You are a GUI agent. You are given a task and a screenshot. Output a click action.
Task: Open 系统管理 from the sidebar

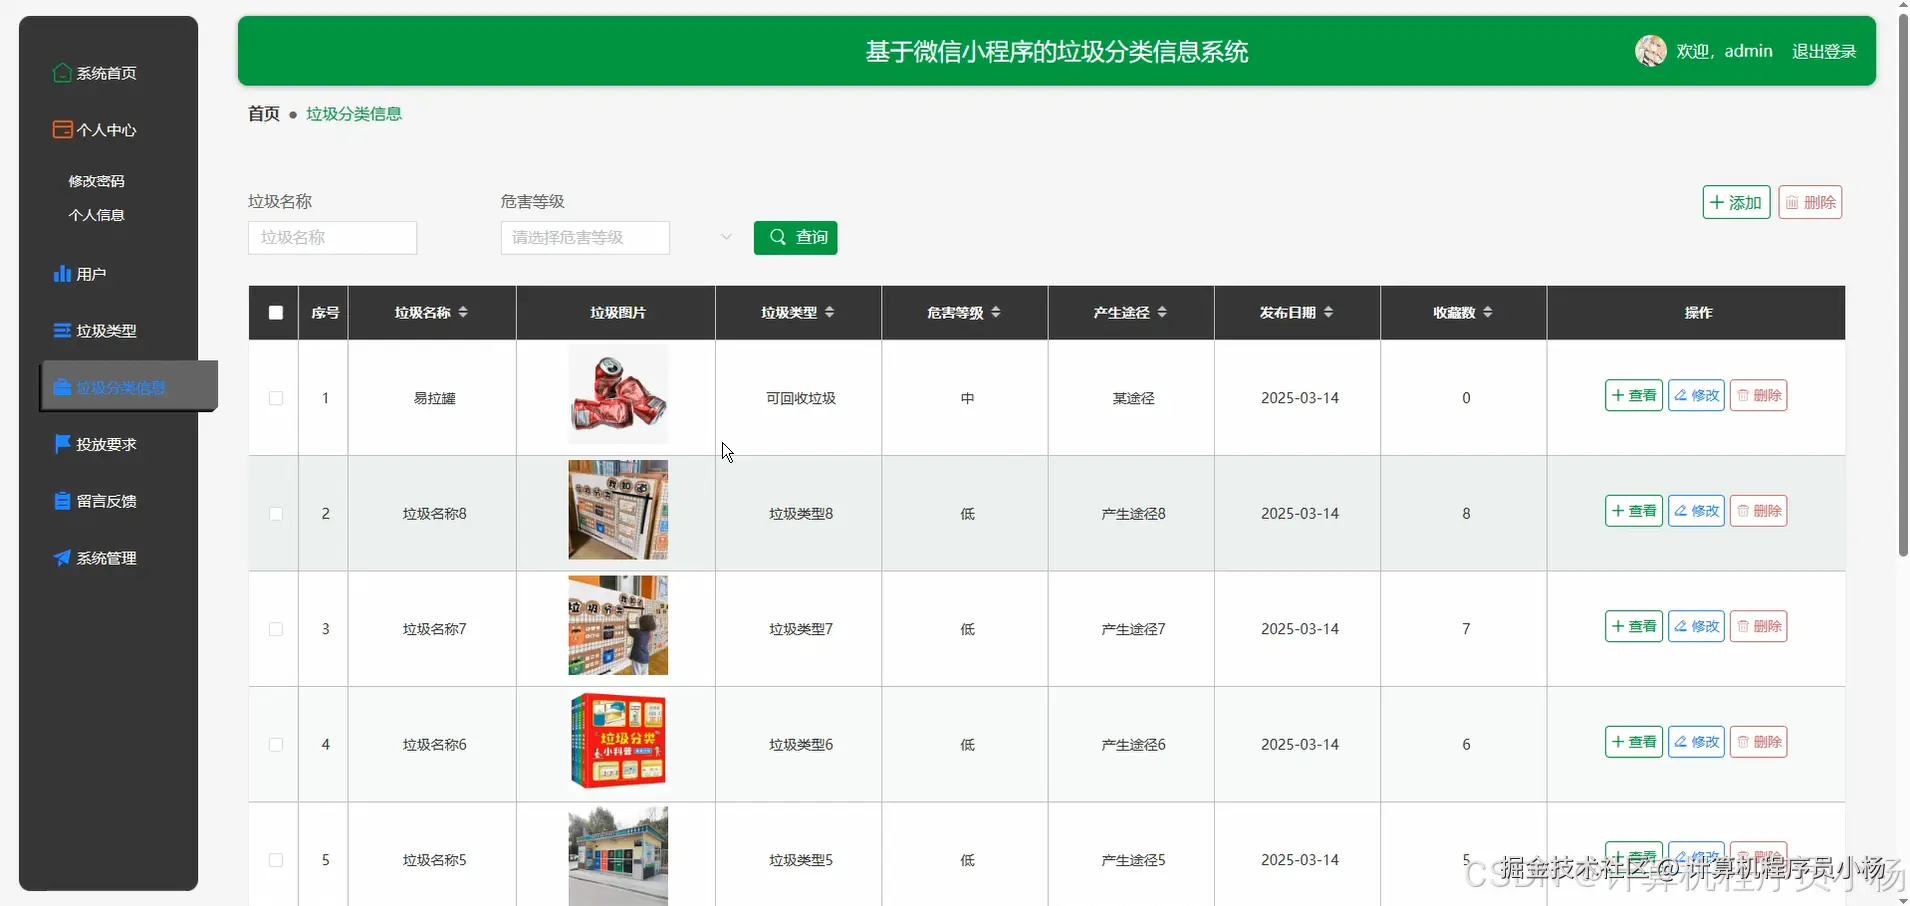106,558
